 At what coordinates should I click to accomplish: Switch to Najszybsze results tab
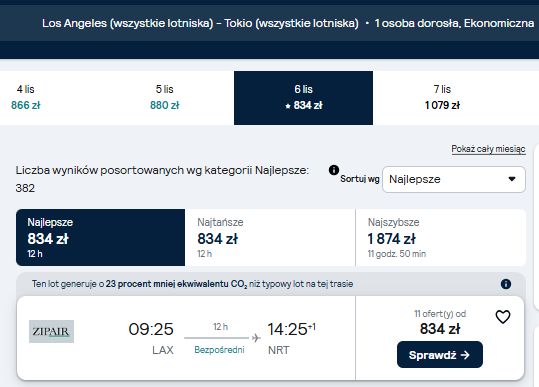tap(441, 237)
